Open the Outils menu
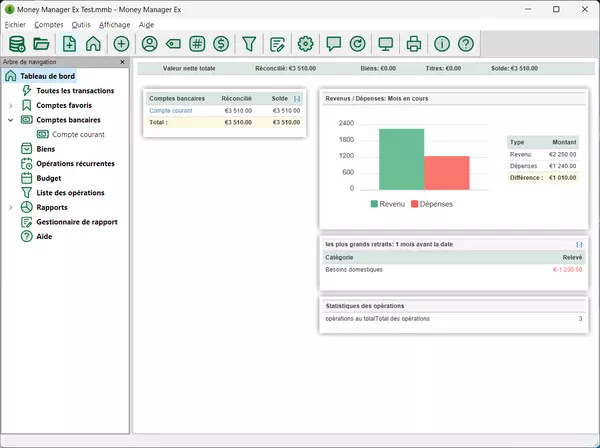Screen dimensions: 600x448 pos(82,24)
